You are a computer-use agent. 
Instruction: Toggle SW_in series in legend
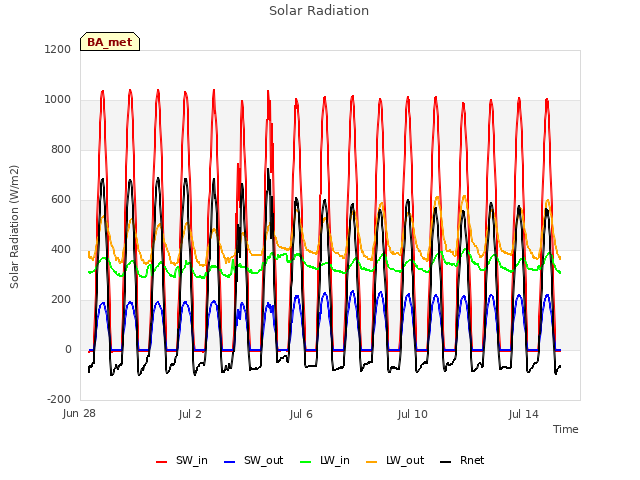click(x=182, y=460)
